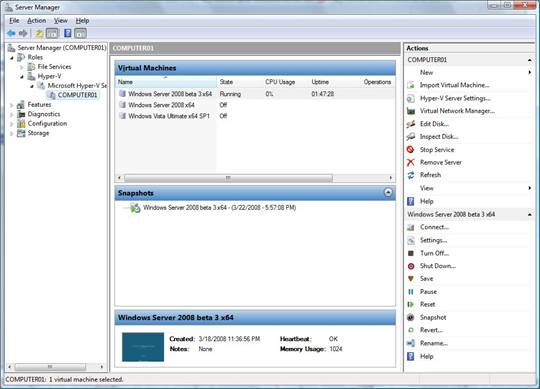The height and width of the screenshot is (389, 540).
Task: Click Import Virtual Machine link
Action: (x=454, y=85)
